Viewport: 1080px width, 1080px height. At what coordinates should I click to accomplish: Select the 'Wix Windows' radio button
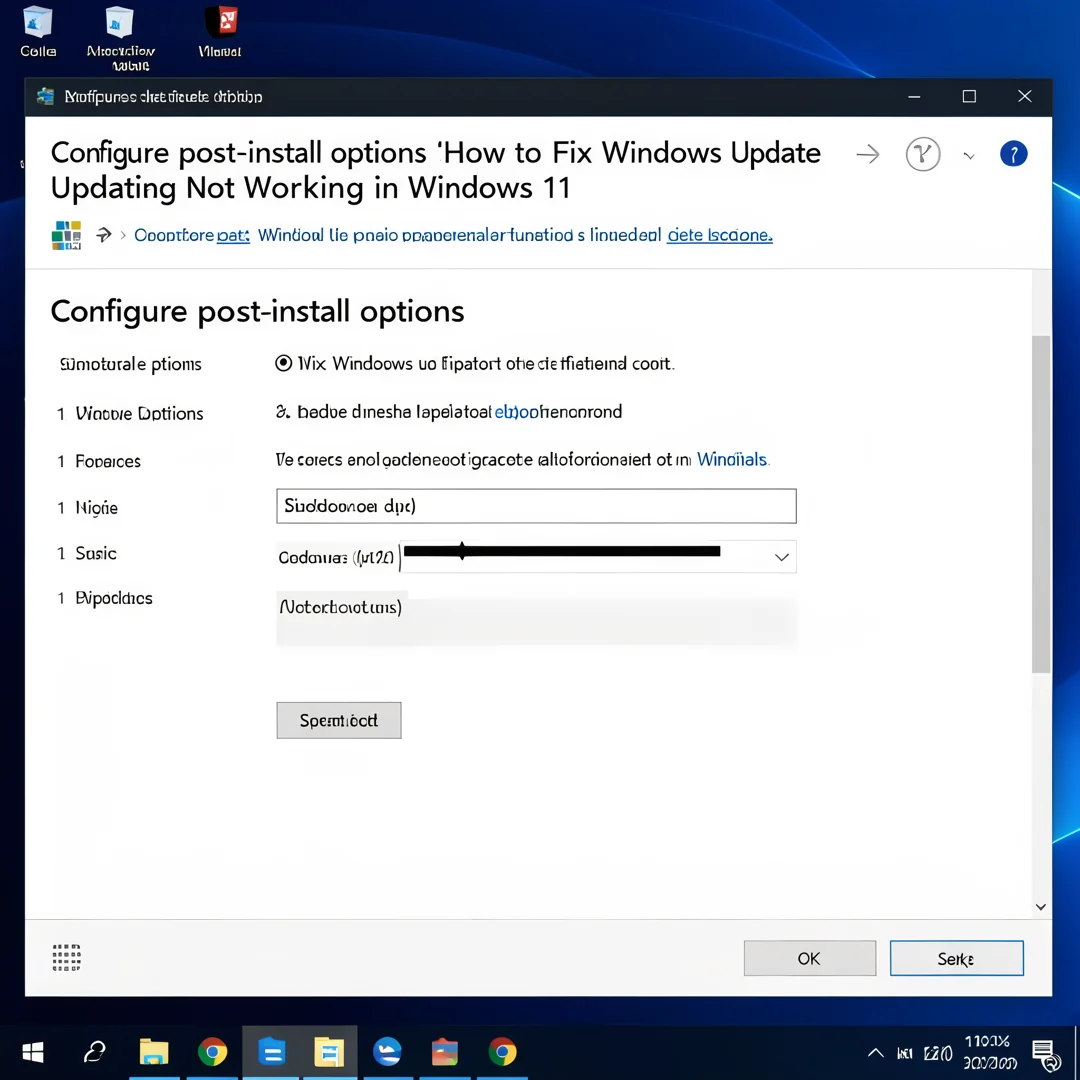[x=283, y=363]
